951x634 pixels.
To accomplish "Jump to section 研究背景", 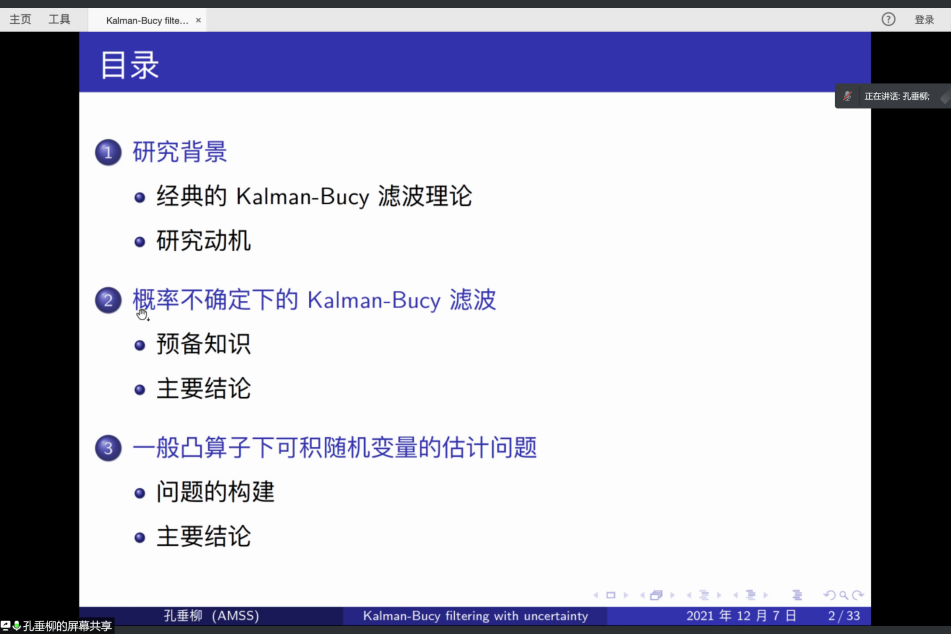I will tap(180, 152).
